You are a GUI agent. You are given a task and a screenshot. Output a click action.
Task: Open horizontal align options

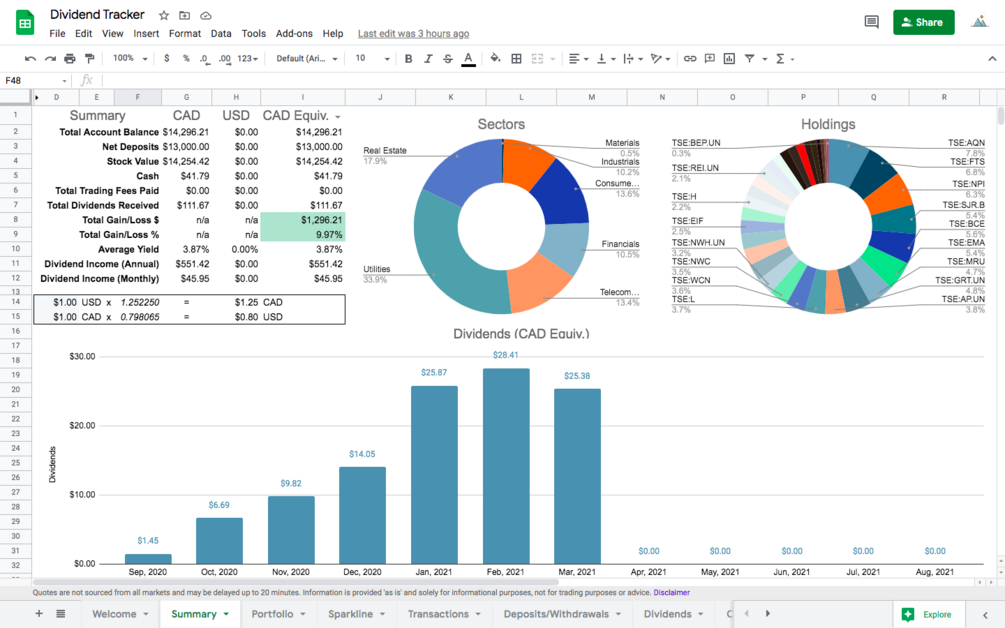[x=578, y=58]
